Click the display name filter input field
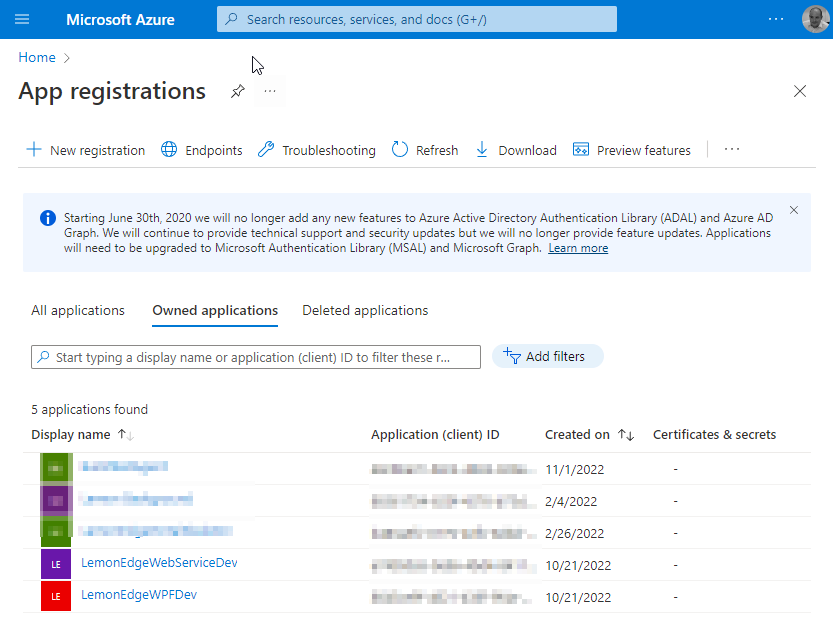Viewport: 833px width, 630px height. (255, 357)
